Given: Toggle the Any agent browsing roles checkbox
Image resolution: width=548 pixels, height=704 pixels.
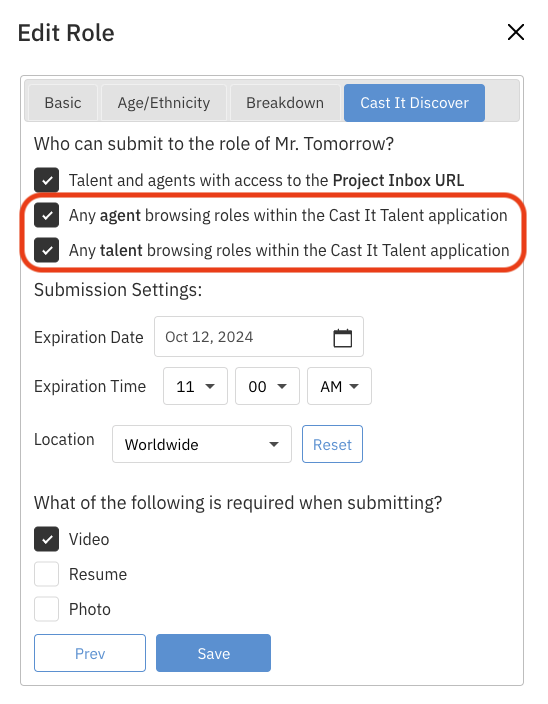Looking at the screenshot, I should coord(47,215).
